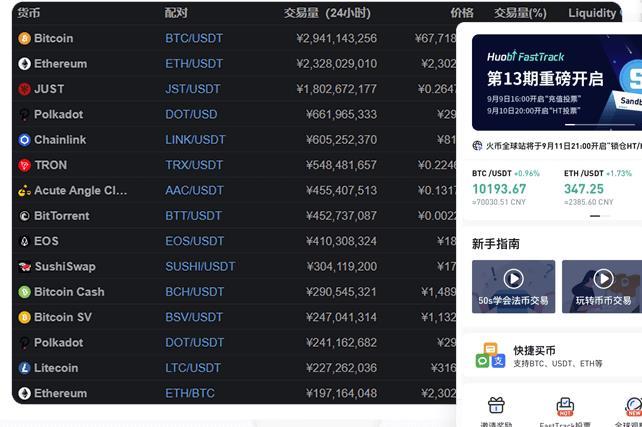Viewport: 642px width, 427px height.
Task: Click the 邀请奖励 gift box icon
Action: [496, 405]
